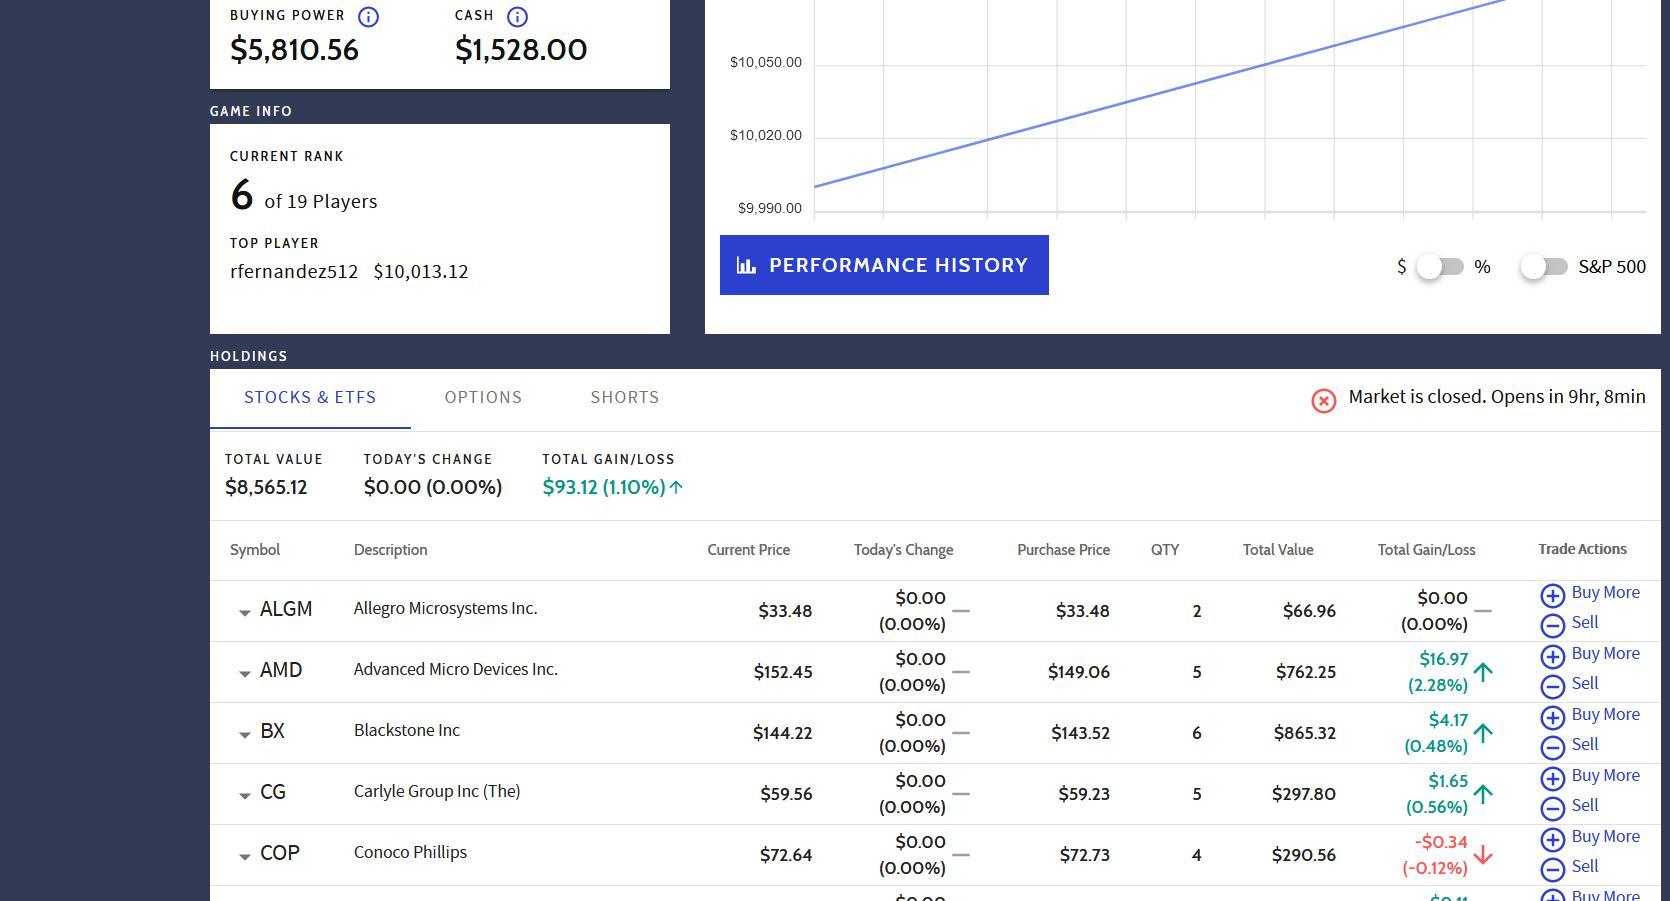Sort by Today's Change column header
This screenshot has height=901, width=1670.
coord(903,550)
